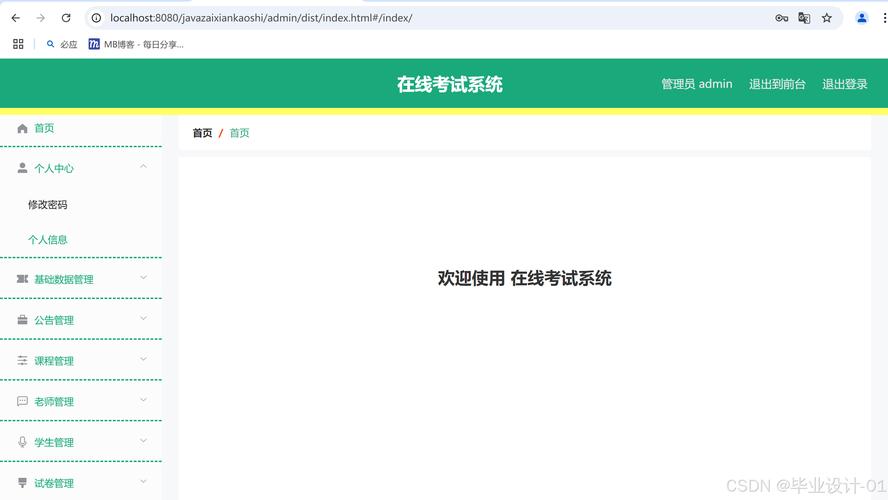The image size is (888, 500).
Task: Click the sliders icon beside 课程管理
Action: (x=22, y=361)
